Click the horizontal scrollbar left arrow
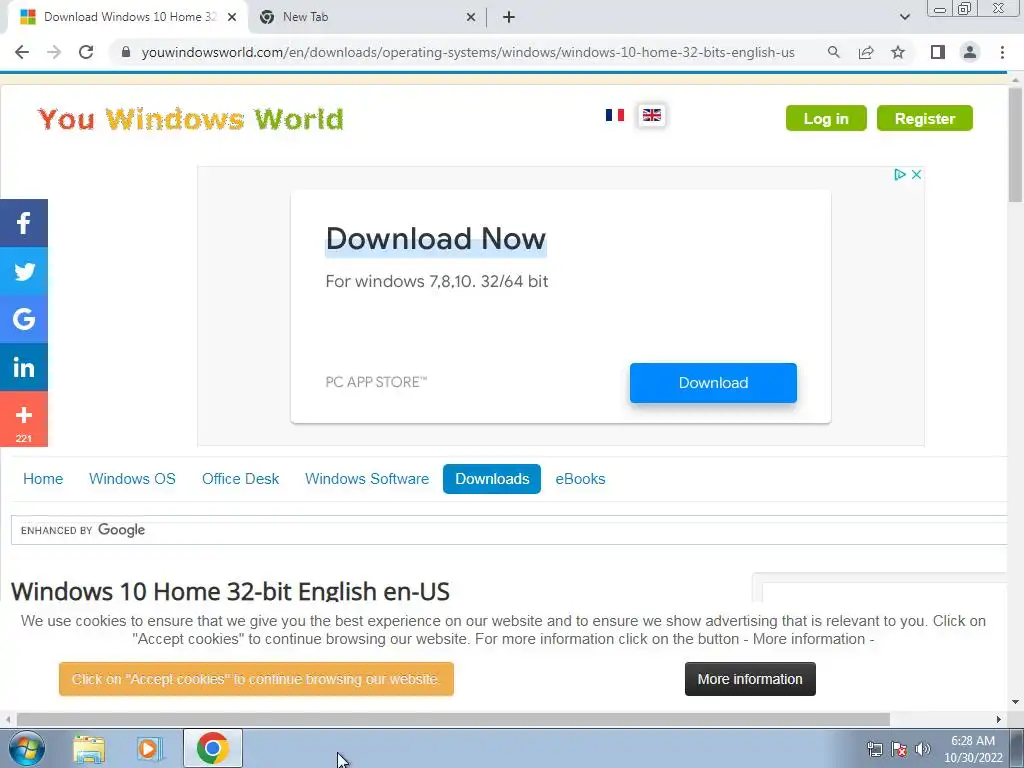The height and width of the screenshot is (768, 1024). point(8,719)
